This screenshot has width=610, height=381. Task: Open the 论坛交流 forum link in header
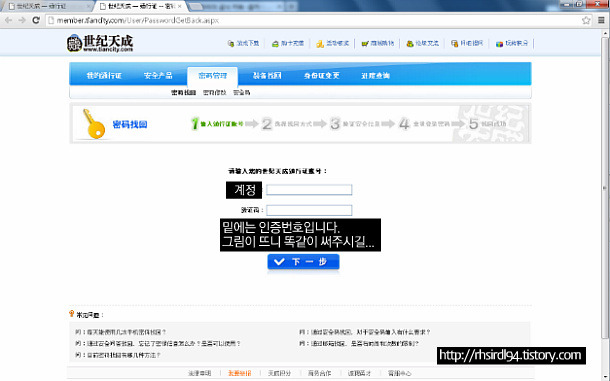[x=422, y=43]
